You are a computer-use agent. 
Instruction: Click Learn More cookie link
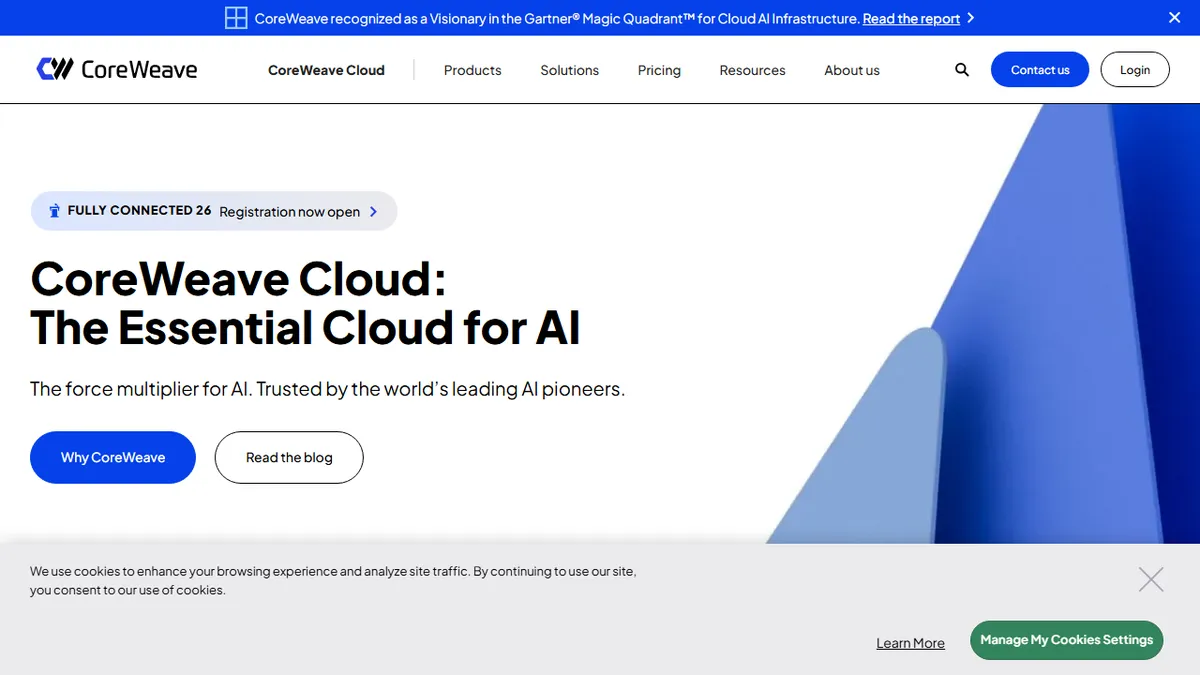(910, 643)
